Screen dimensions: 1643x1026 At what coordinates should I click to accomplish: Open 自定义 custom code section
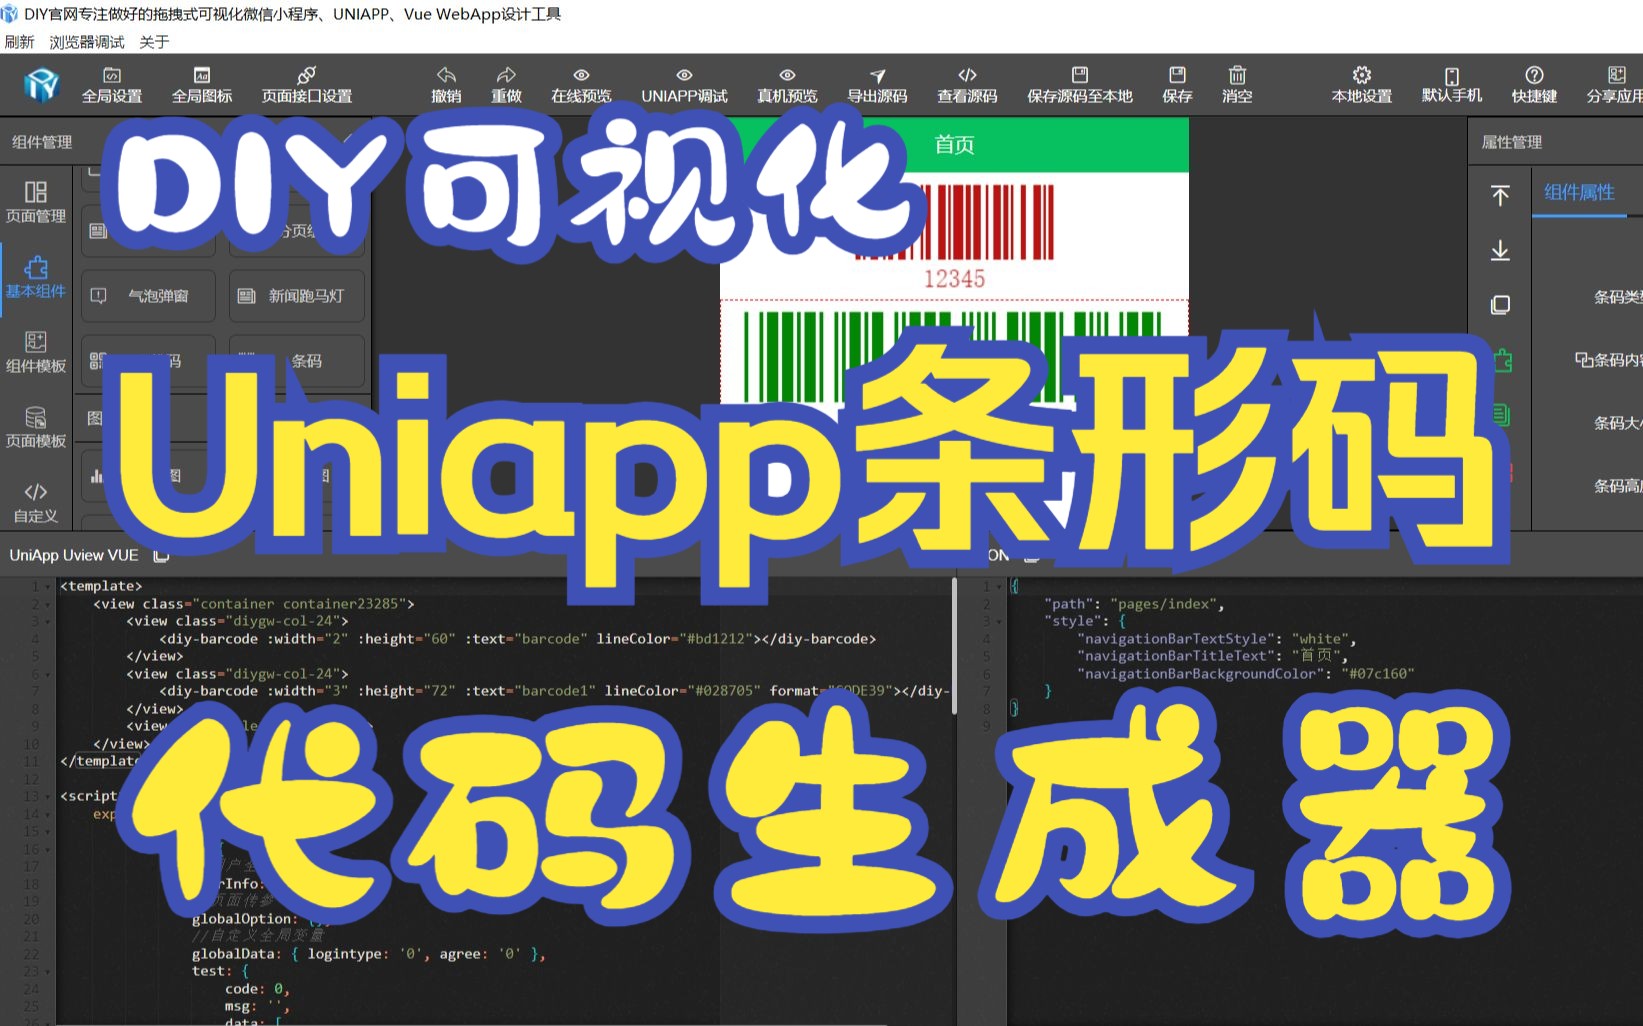[36, 502]
